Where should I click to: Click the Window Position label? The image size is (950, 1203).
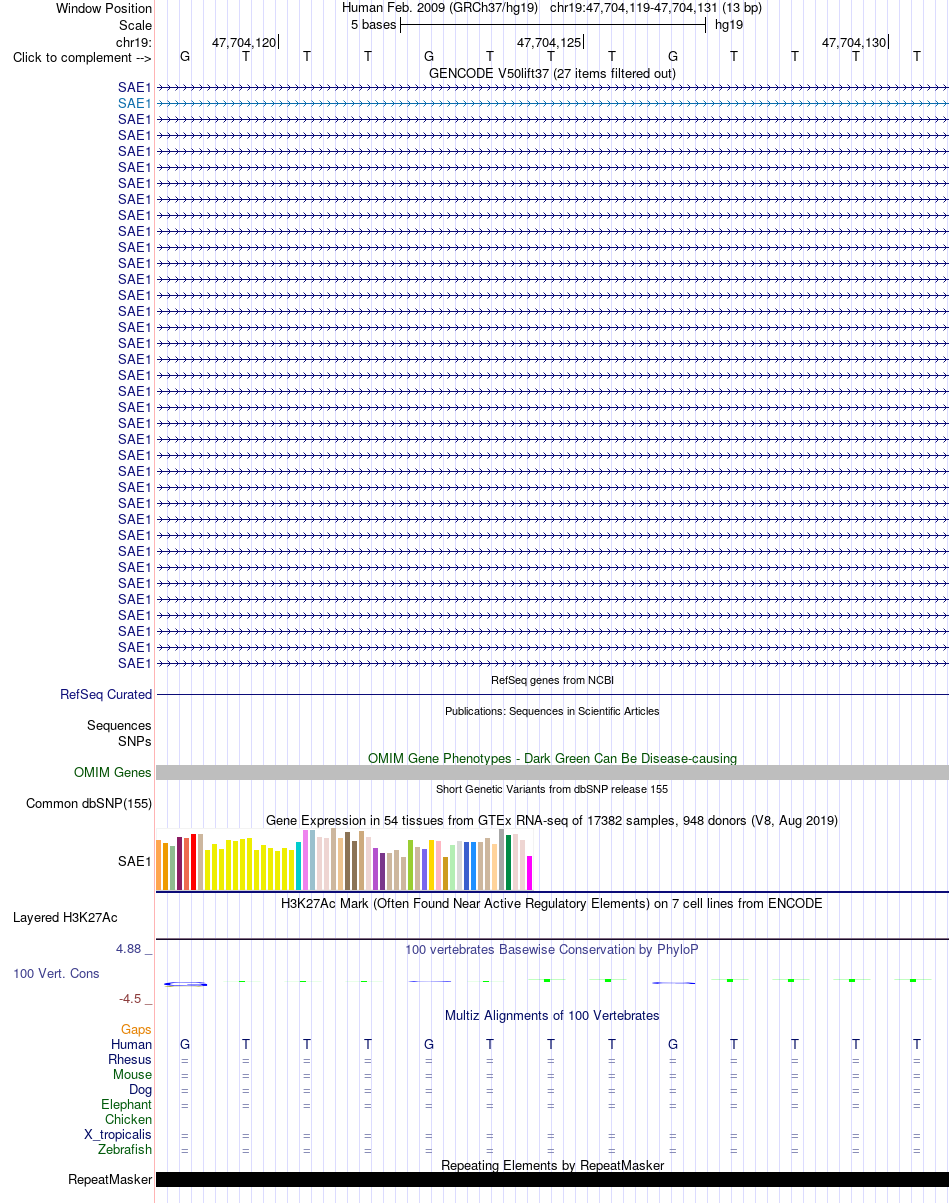(104, 8)
